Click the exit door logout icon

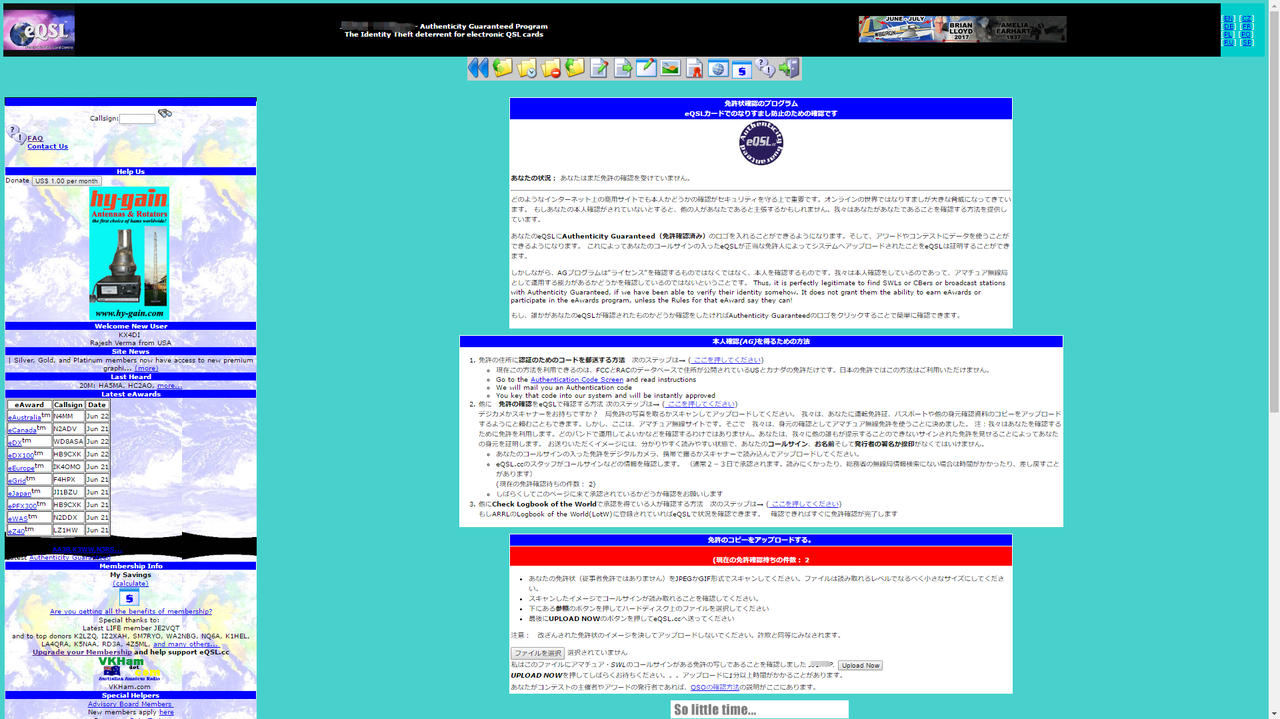click(x=789, y=68)
